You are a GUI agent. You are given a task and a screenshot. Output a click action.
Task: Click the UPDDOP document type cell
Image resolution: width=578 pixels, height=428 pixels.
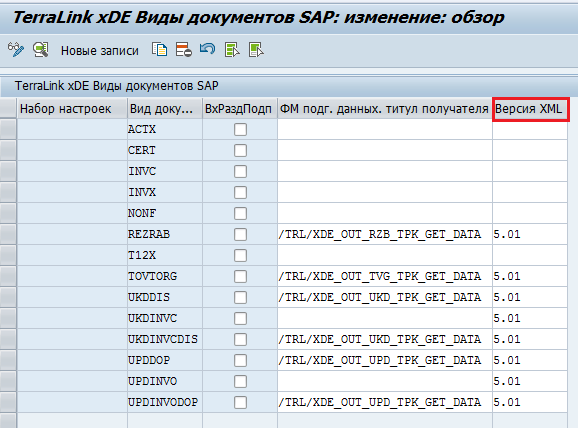[165, 361]
